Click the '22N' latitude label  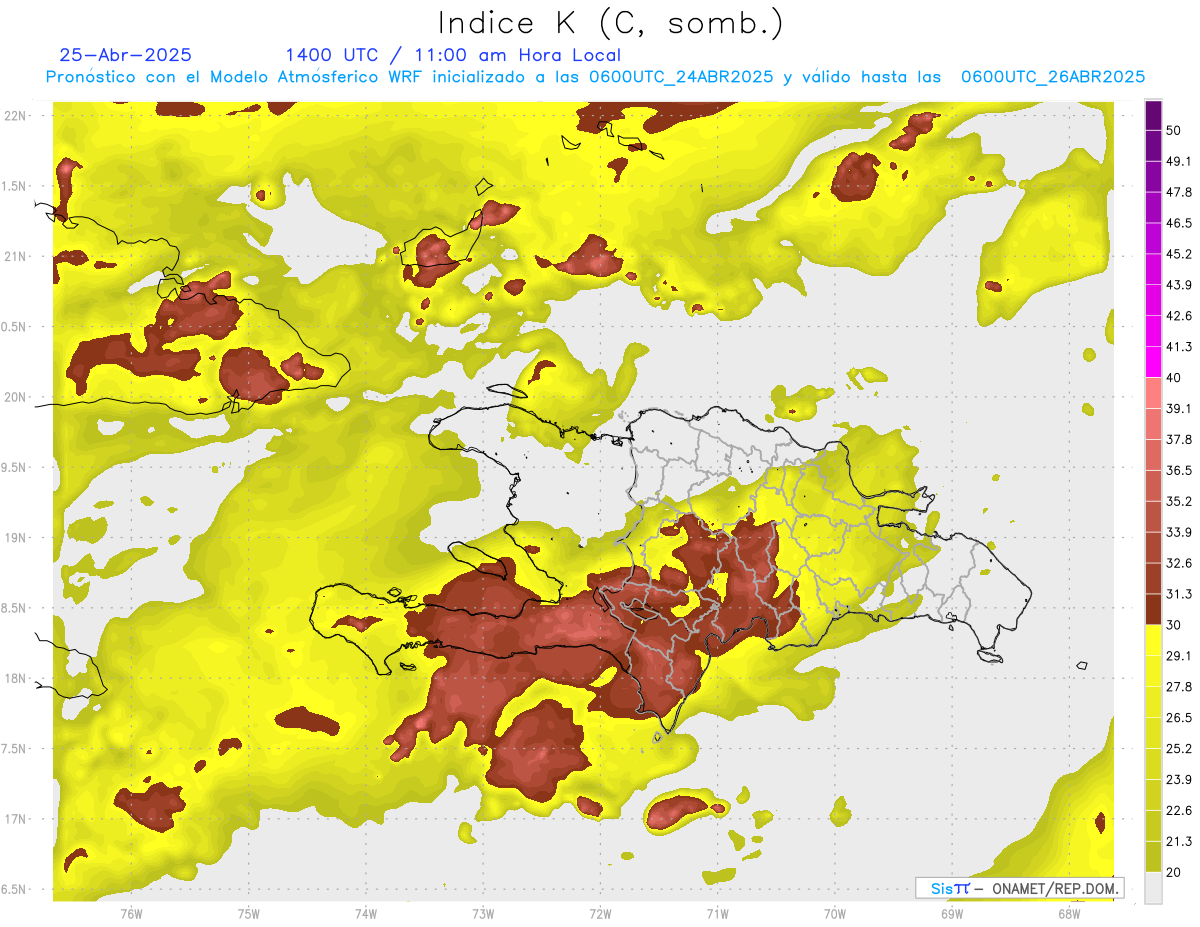pos(15,115)
